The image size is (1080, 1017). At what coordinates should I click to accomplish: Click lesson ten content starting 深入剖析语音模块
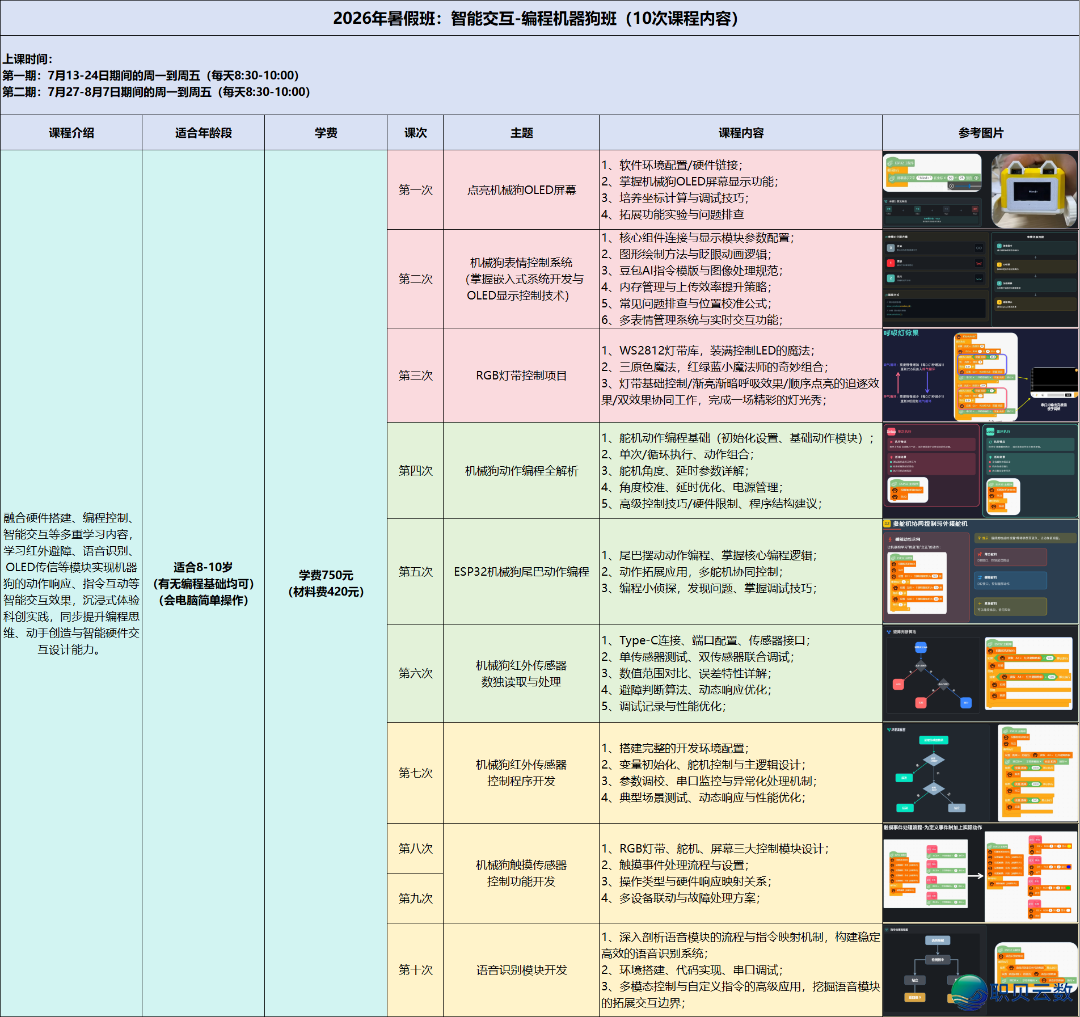click(x=741, y=969)
